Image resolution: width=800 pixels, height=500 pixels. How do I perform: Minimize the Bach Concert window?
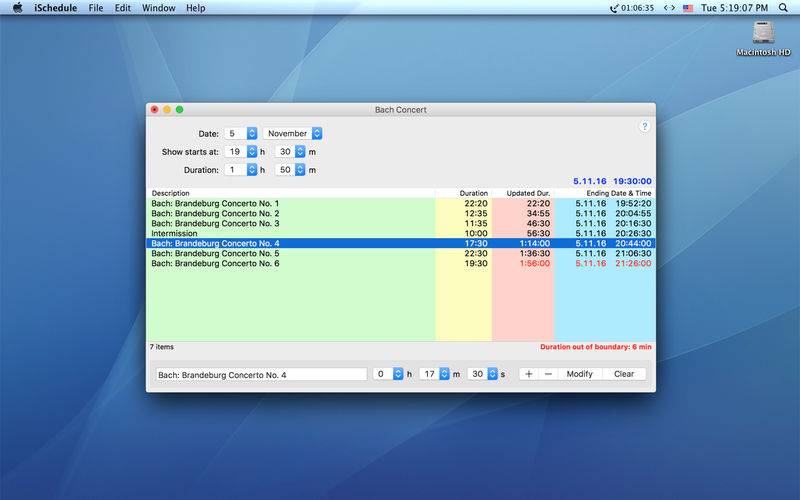pos(167,110)
